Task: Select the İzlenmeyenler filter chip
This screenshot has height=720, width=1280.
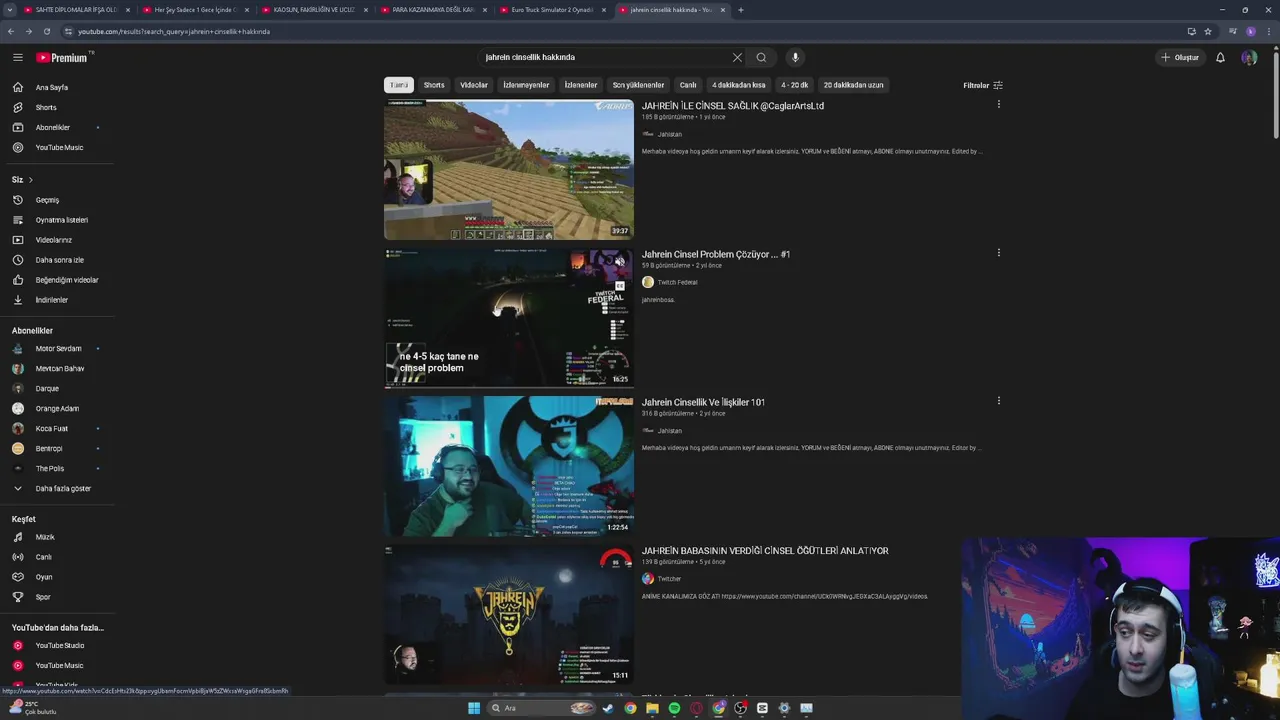Action: [526, 85]
